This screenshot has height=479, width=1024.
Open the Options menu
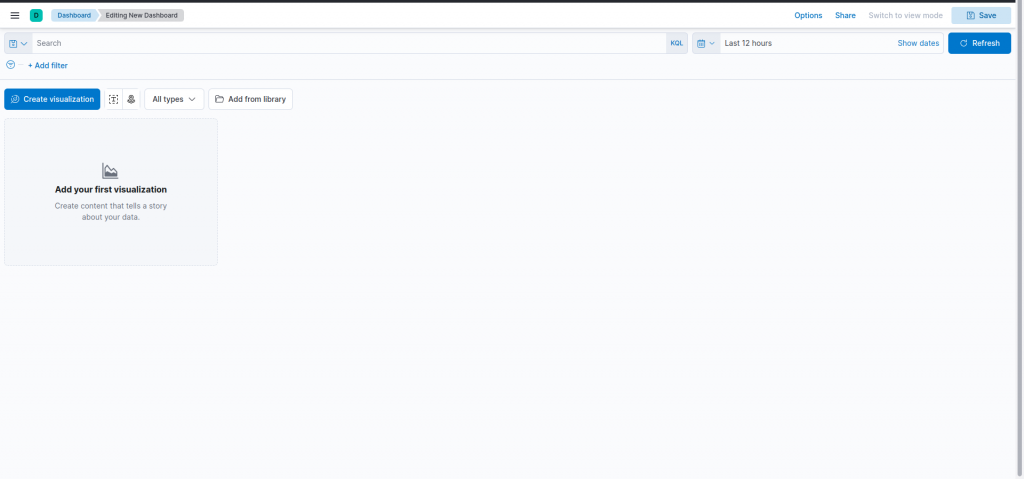[x=808, y=15]
